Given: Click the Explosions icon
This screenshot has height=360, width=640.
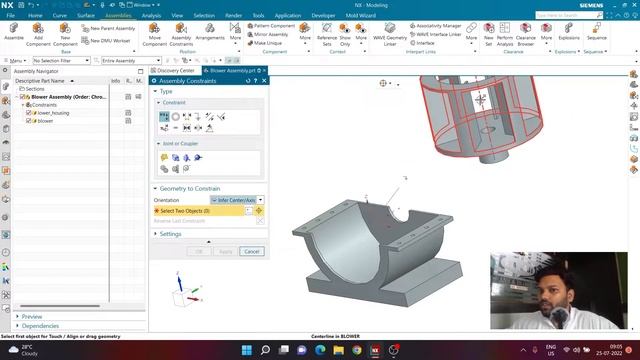Looking at the screenshot, I should pyautogui.click(x=569, y=32).
